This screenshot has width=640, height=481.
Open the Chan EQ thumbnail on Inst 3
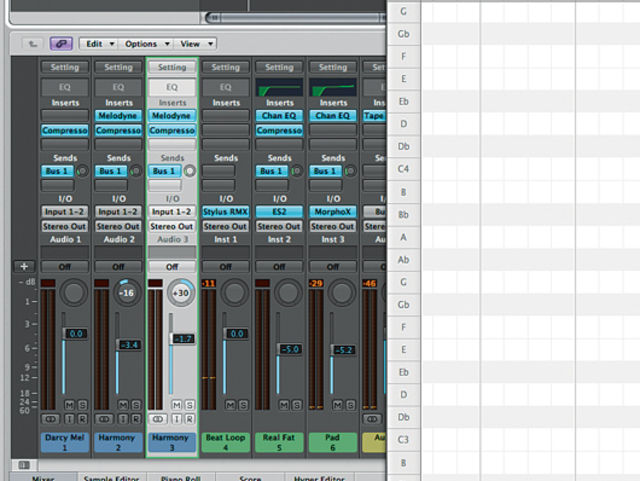coord(333,87)
